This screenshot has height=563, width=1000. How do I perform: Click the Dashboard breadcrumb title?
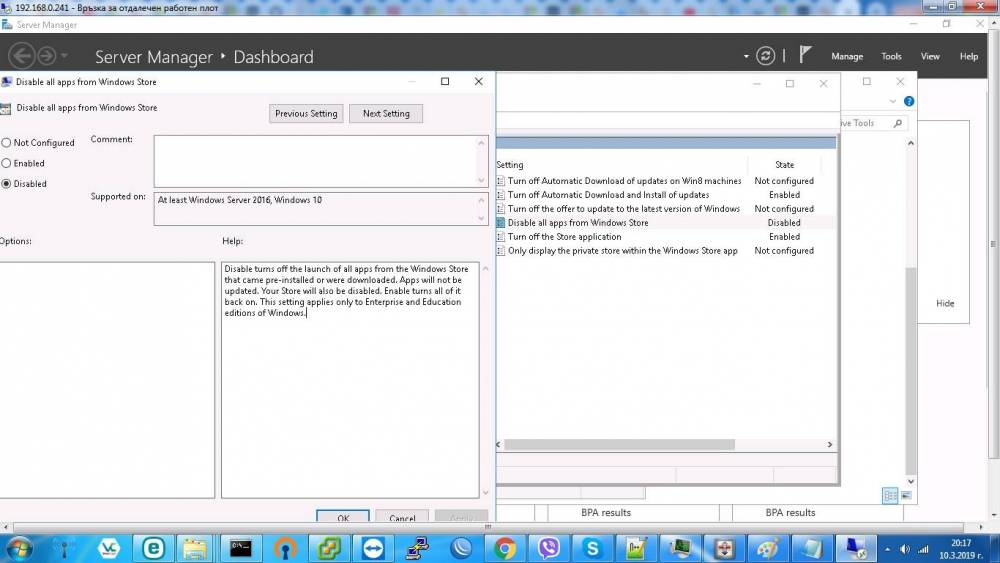click(274, 57)
